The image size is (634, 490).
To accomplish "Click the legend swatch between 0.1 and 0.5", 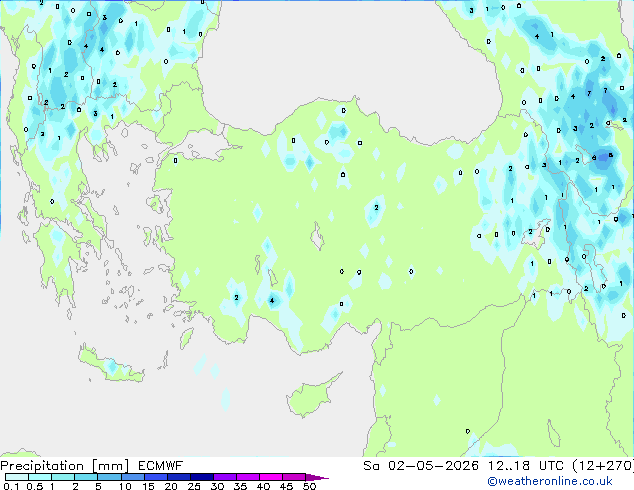I will click(17, 477).
